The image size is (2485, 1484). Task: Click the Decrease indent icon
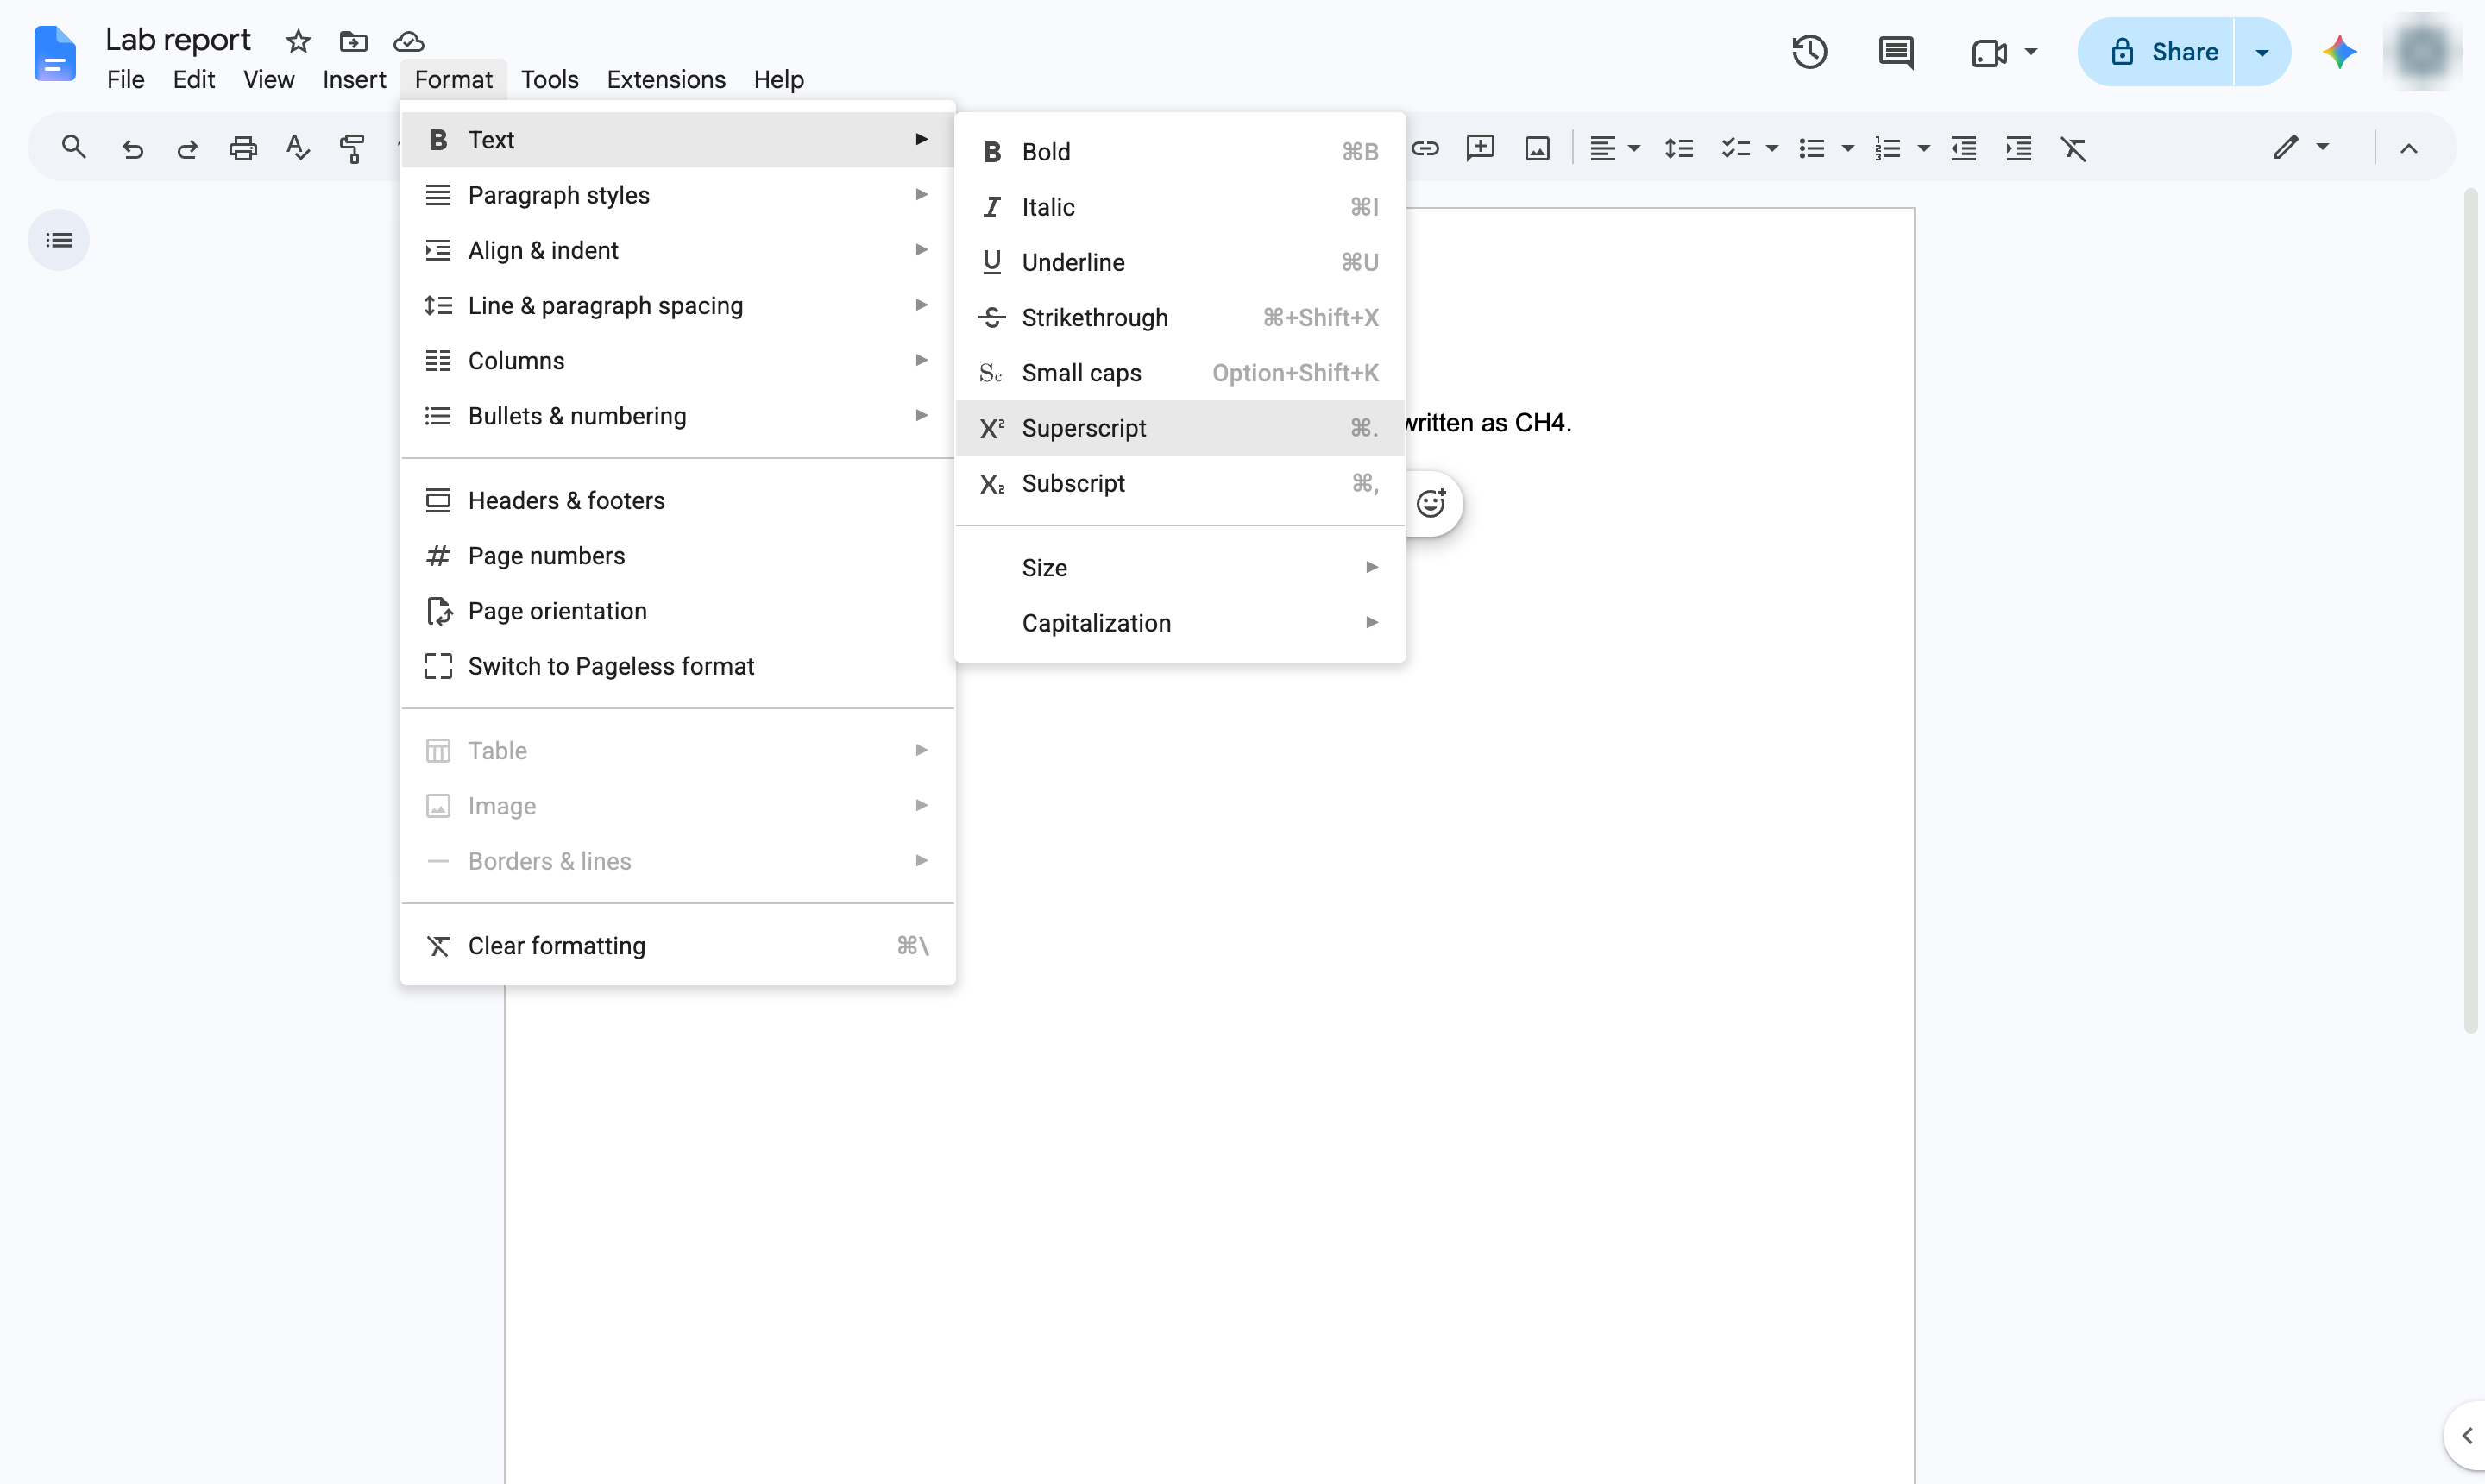pos(1964,149)
